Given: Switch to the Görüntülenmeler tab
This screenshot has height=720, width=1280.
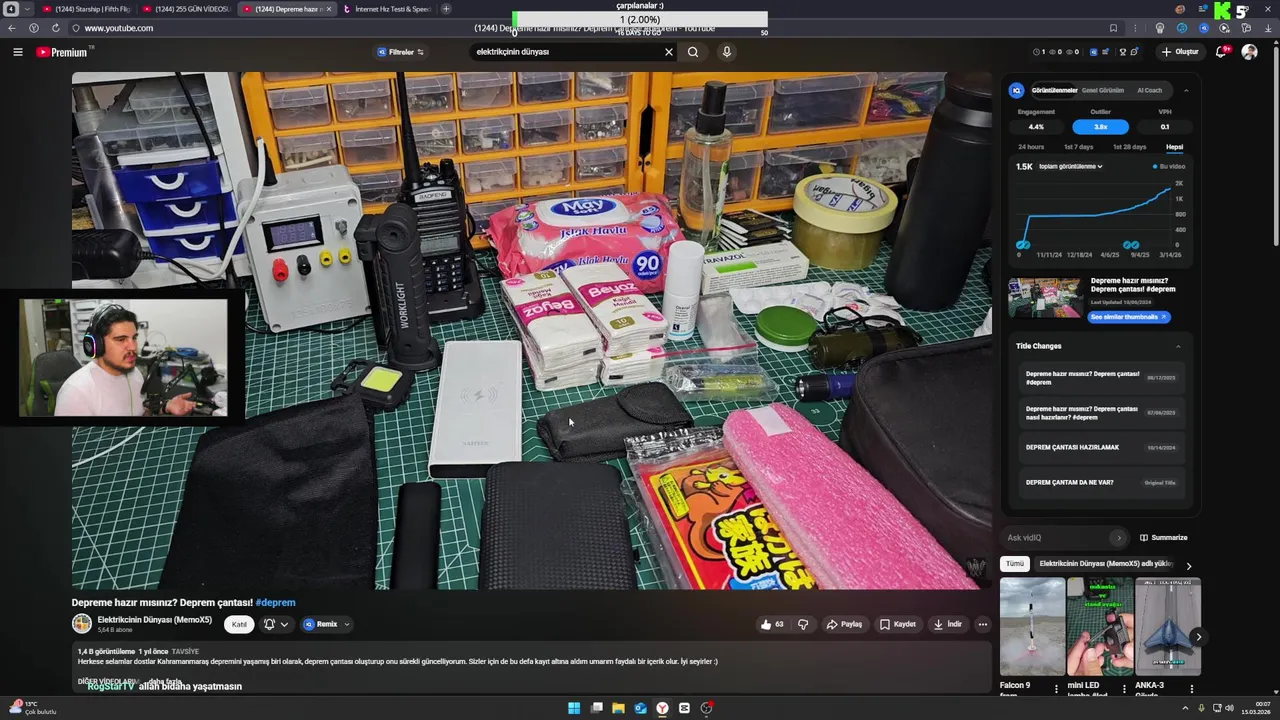Looking at the screenshot, I should pos(1054,90).
